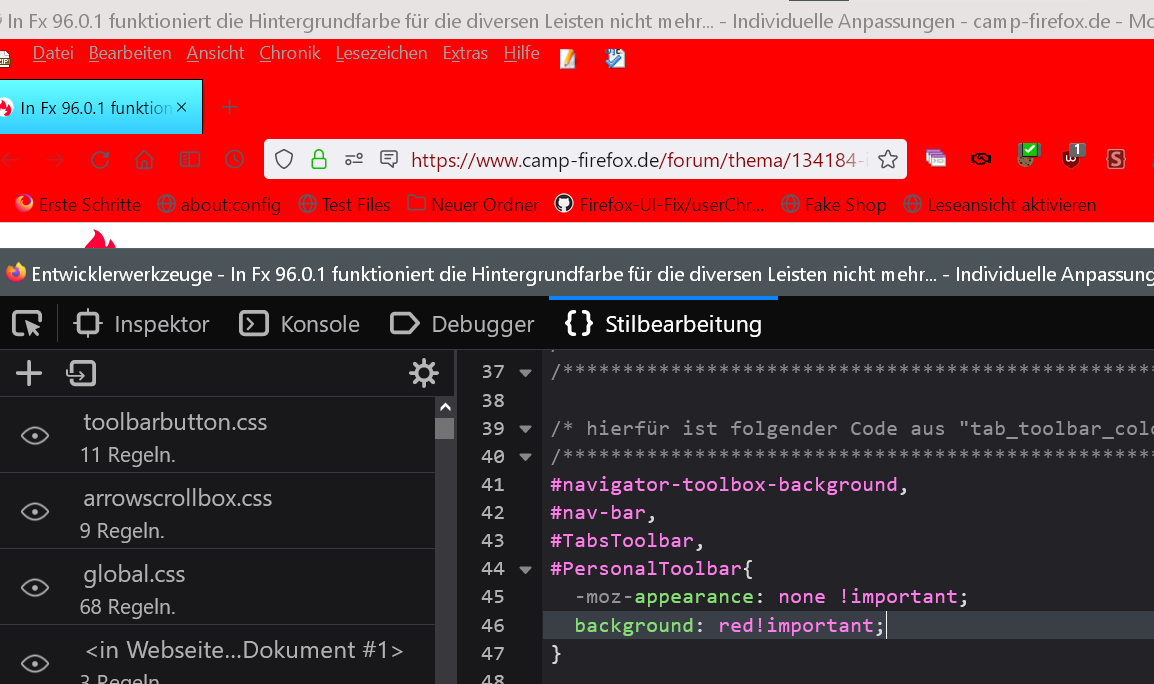Open the Fake Shop bookmark
1154x684 pixels.
(834, 205)
